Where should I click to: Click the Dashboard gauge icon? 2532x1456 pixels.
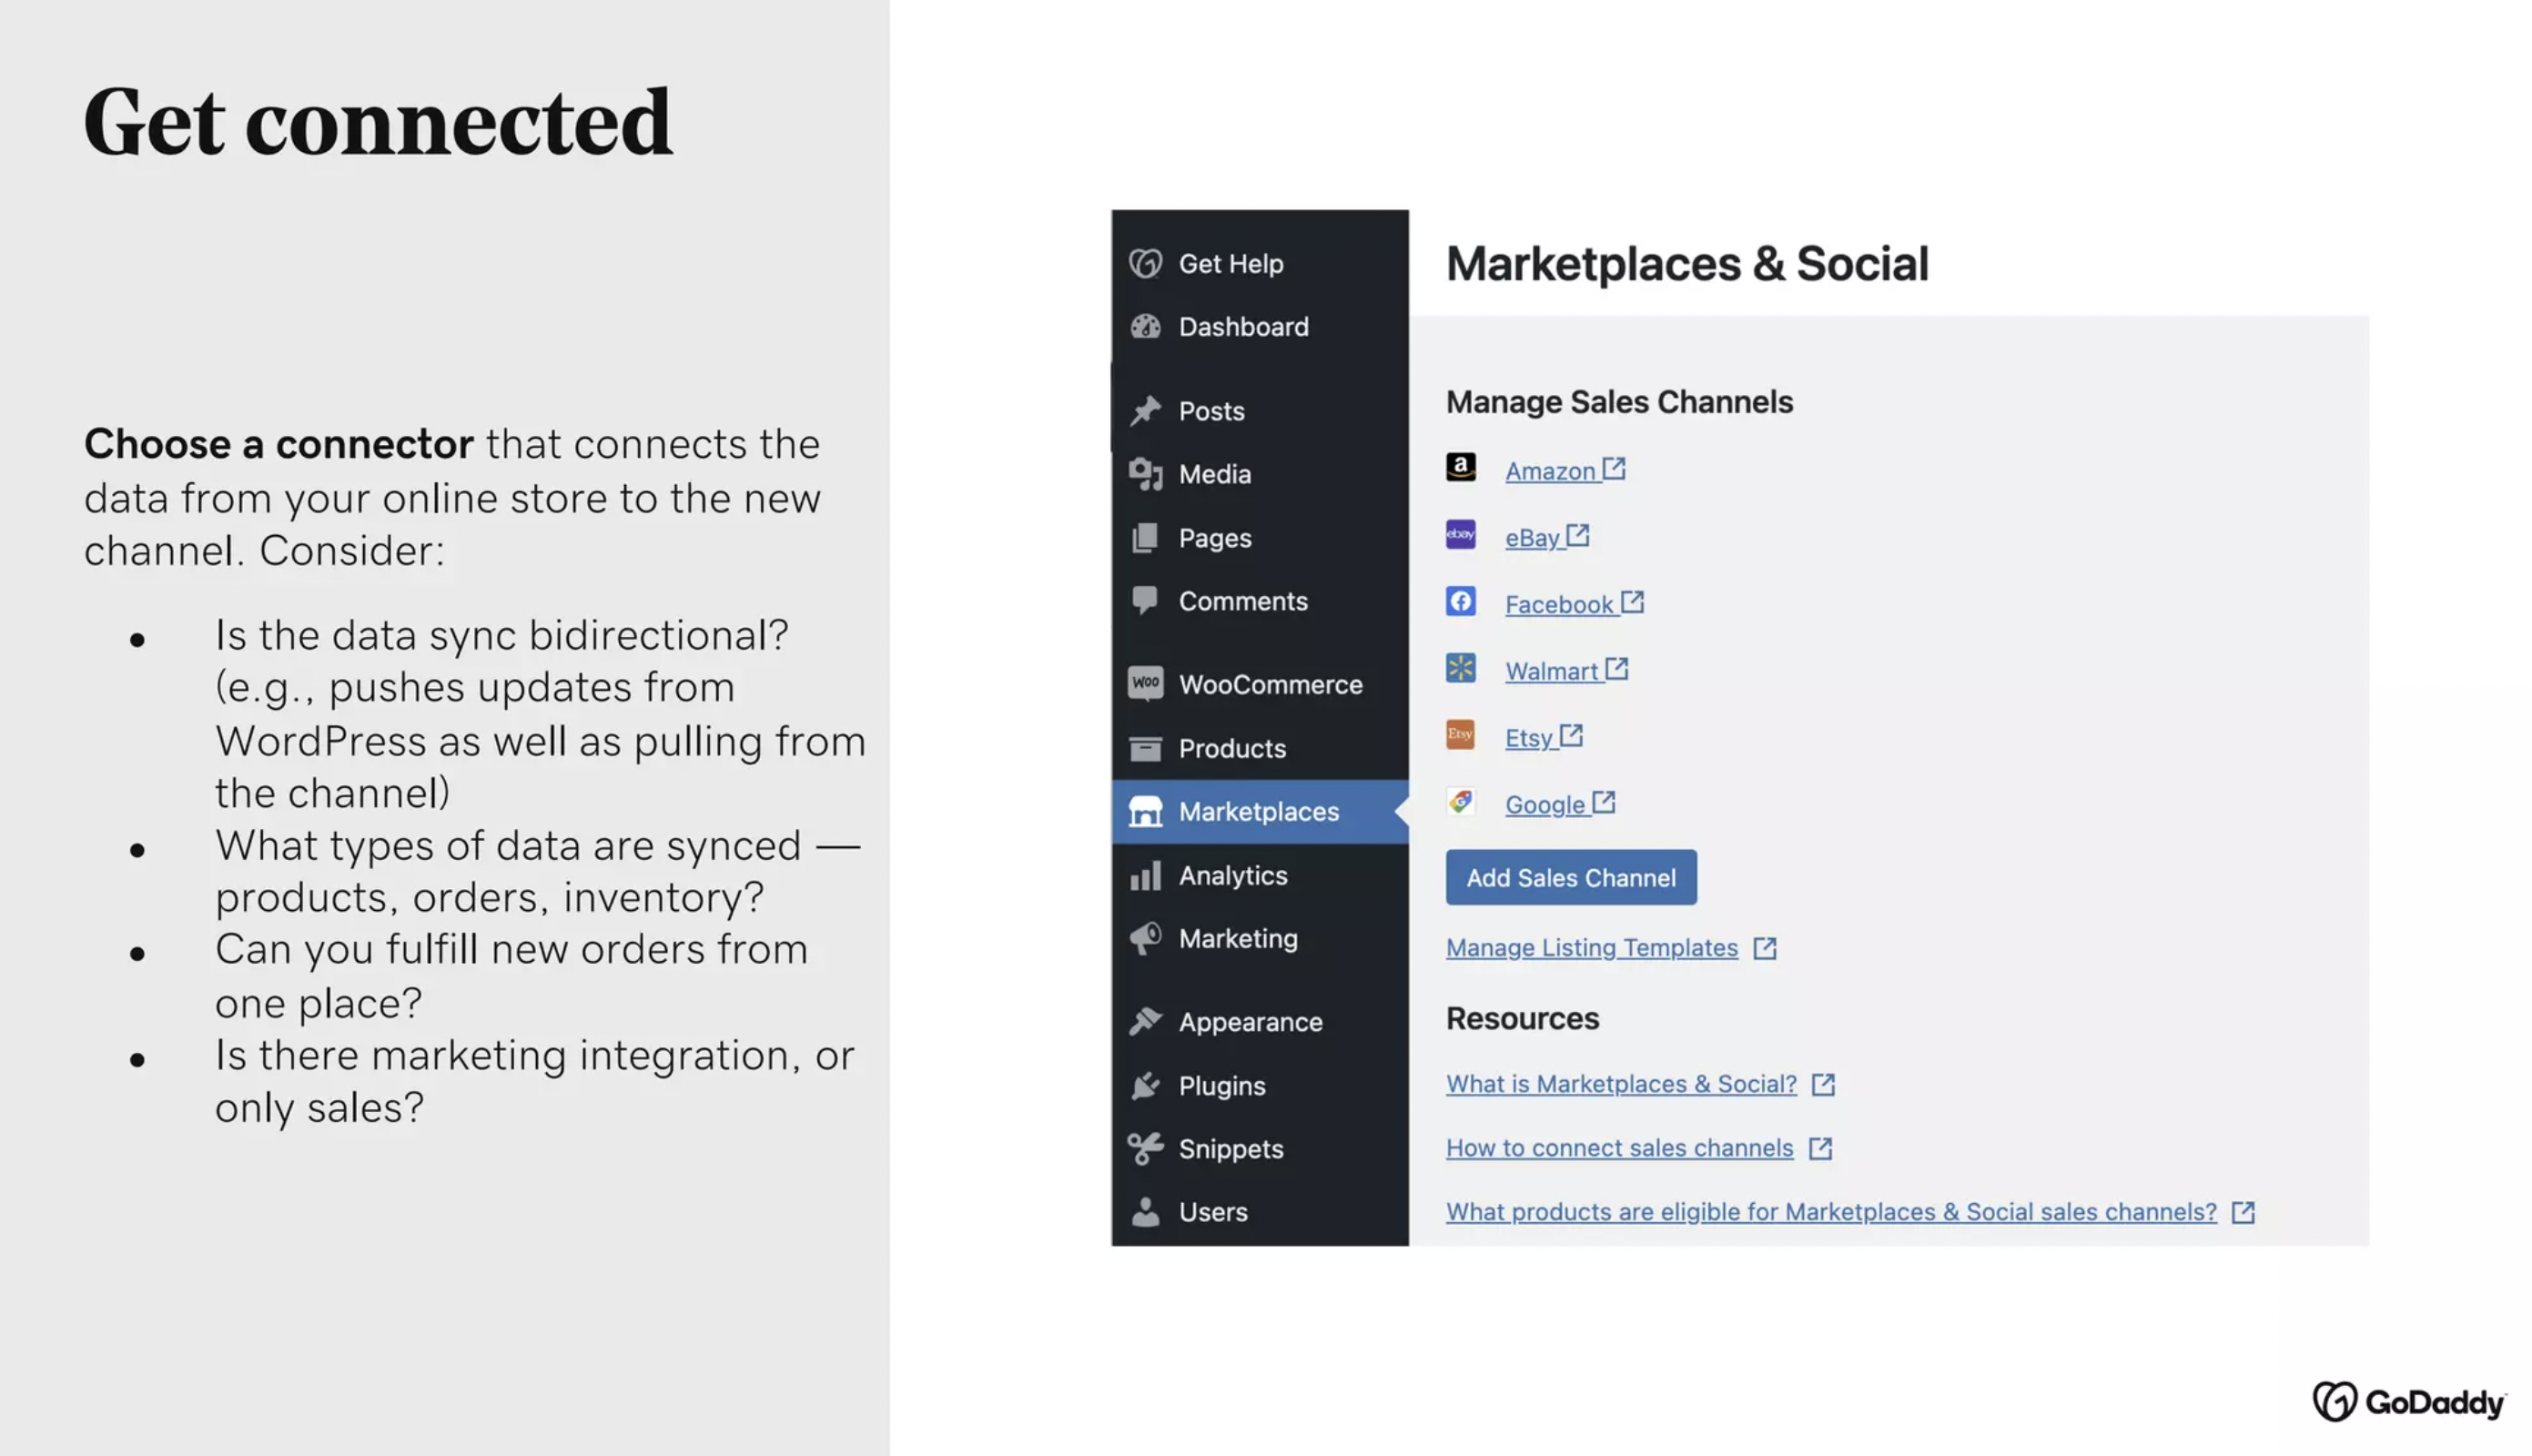(1145, 326)
